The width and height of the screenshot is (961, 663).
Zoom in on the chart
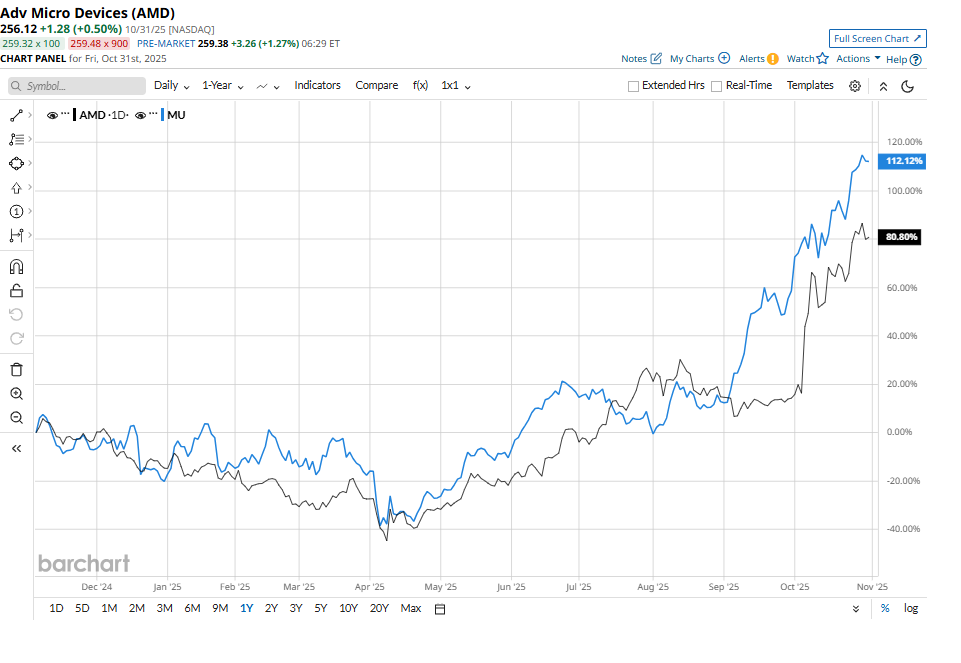[x=16, y=394]
